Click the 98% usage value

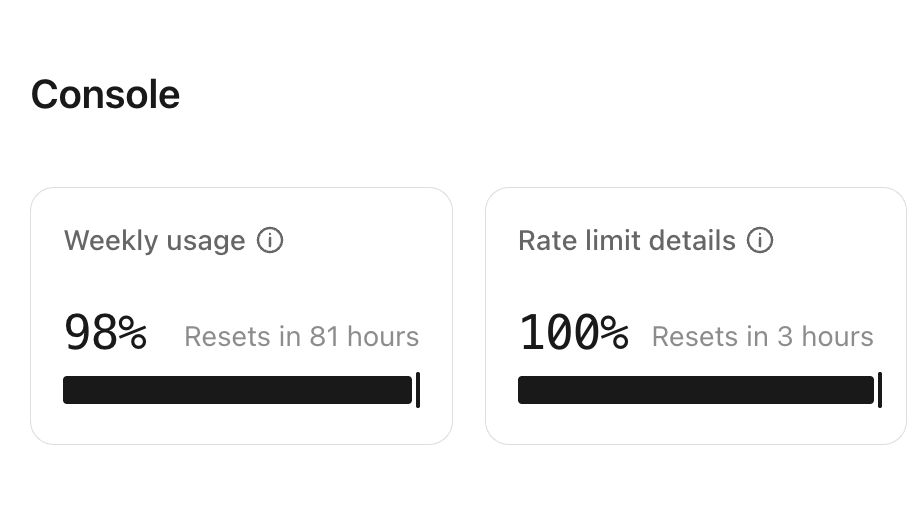[x=105, y=333]
